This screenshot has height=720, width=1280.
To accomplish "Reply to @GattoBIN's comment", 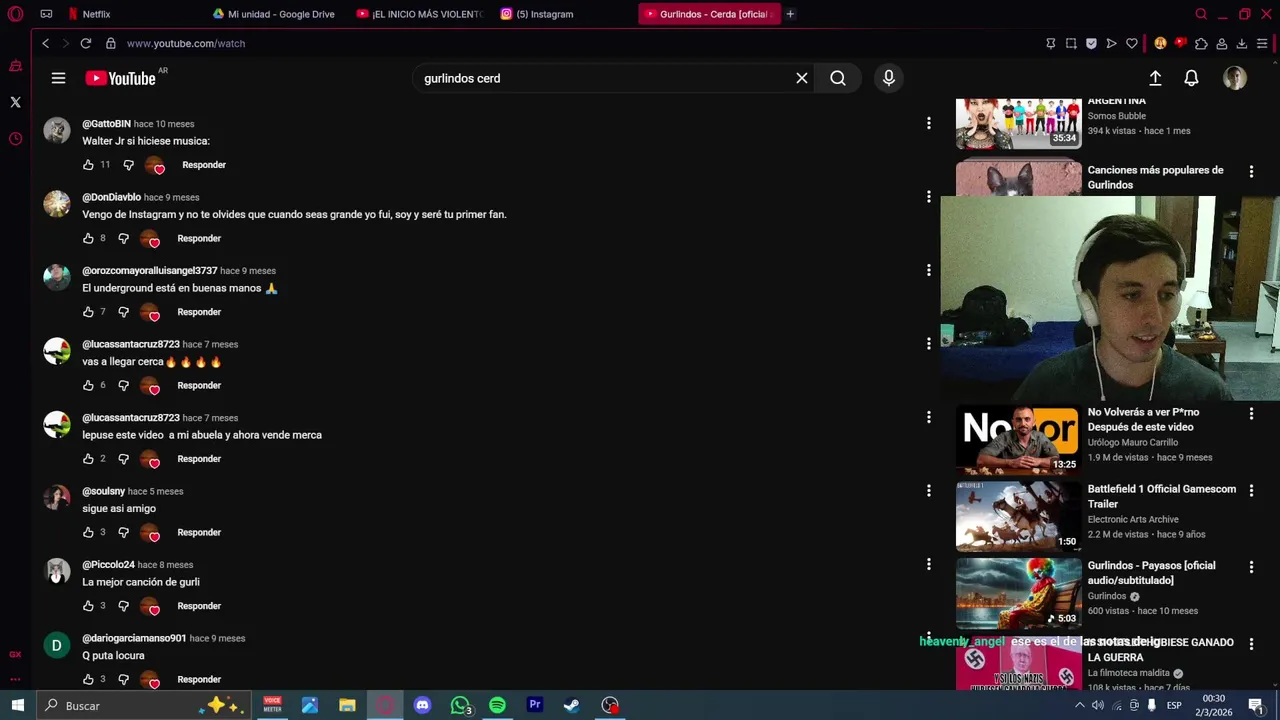I will point(204,165).
